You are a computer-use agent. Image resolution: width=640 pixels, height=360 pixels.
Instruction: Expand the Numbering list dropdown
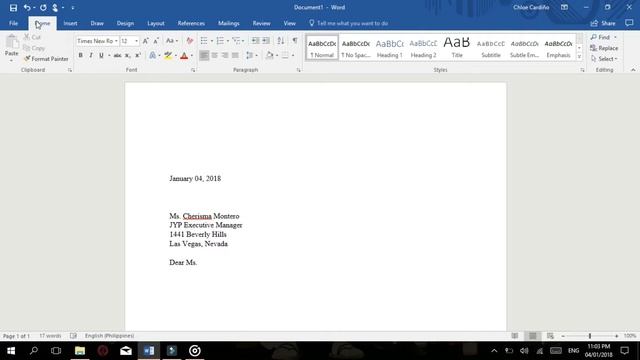pyautogui.click(x=228, y=41)
